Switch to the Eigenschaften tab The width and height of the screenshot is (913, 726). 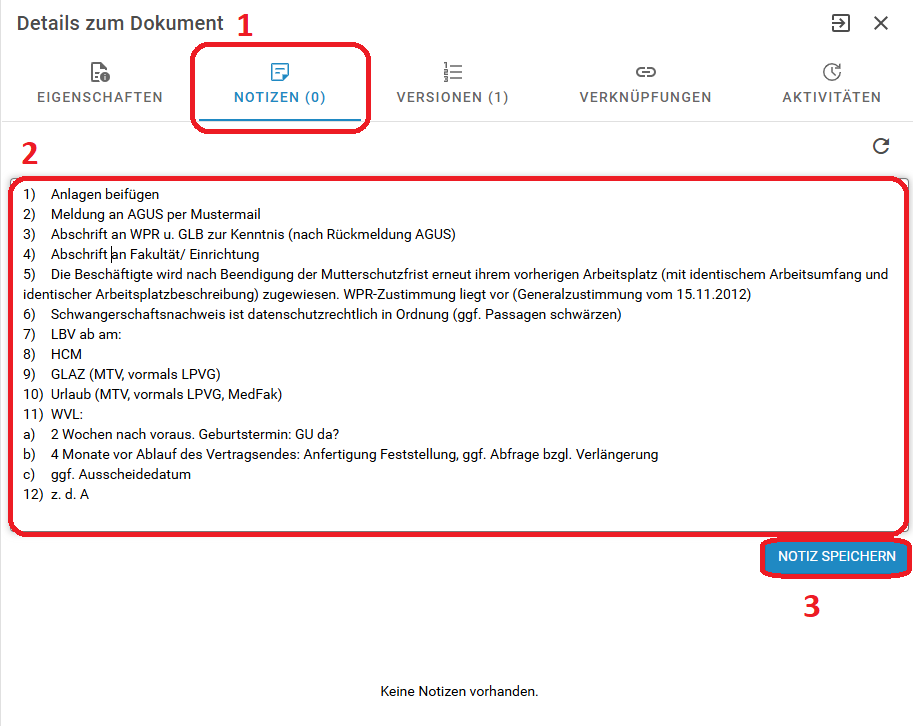(99, 97)
